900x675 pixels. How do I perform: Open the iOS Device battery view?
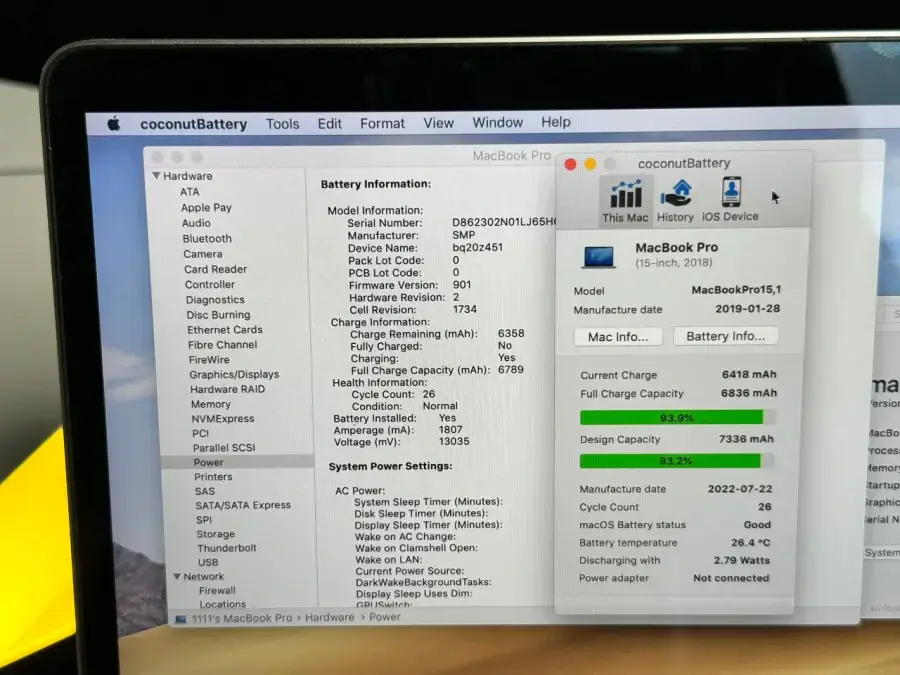click(731, 197)
